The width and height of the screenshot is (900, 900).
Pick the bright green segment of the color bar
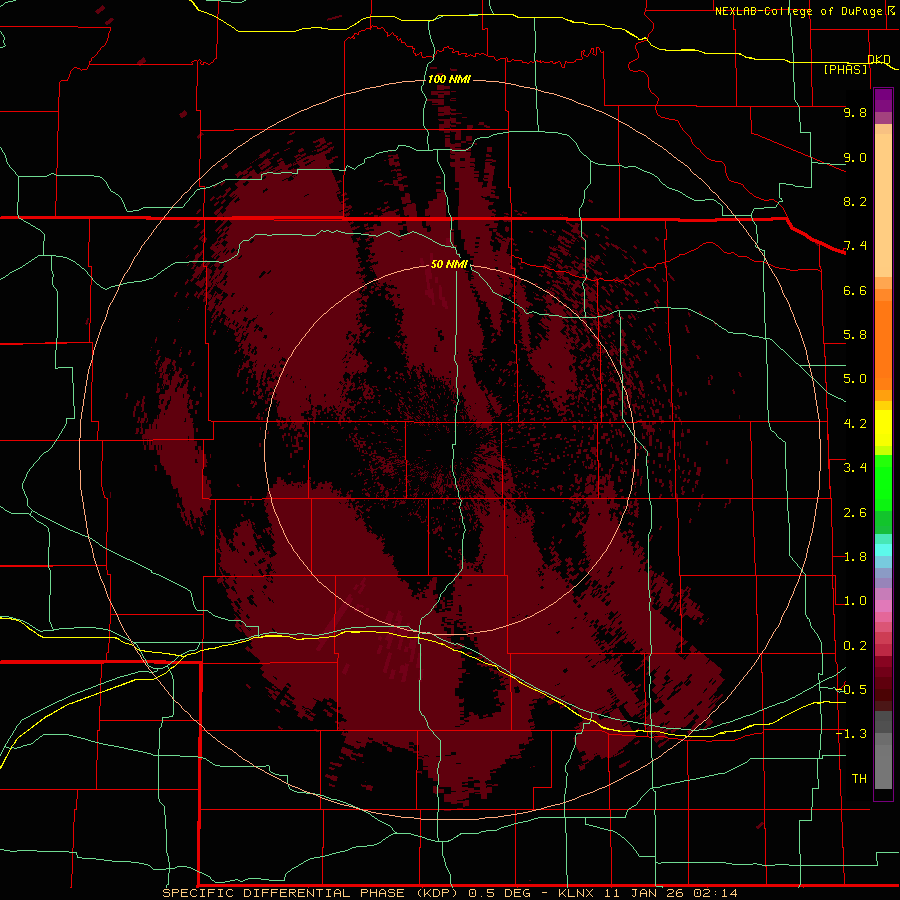883,482
